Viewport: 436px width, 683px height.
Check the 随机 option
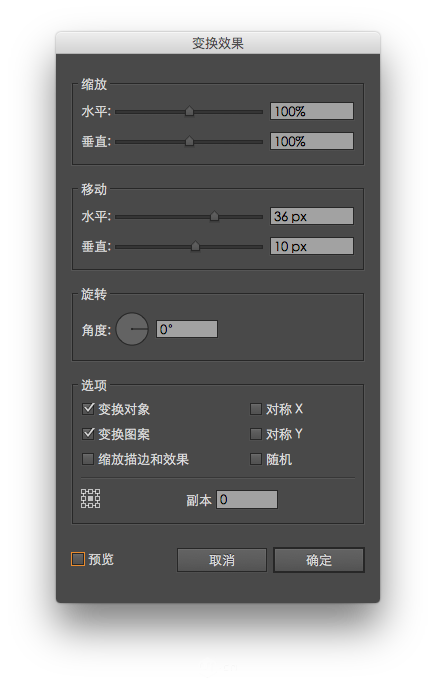[x=256, y=459]
